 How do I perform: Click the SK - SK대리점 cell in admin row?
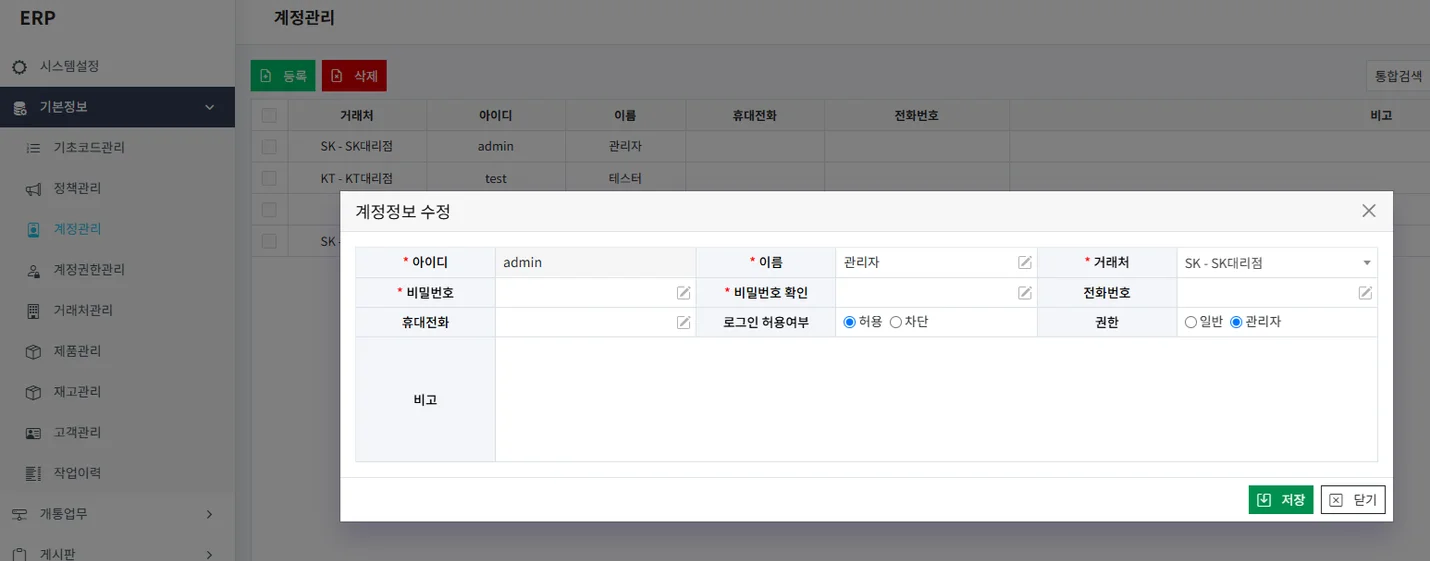pyautogui.click(x=357, y=146)
